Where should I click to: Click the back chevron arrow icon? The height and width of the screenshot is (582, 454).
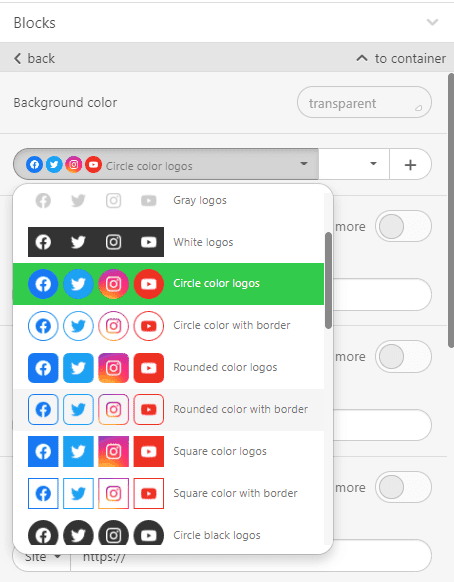(17, 58)
